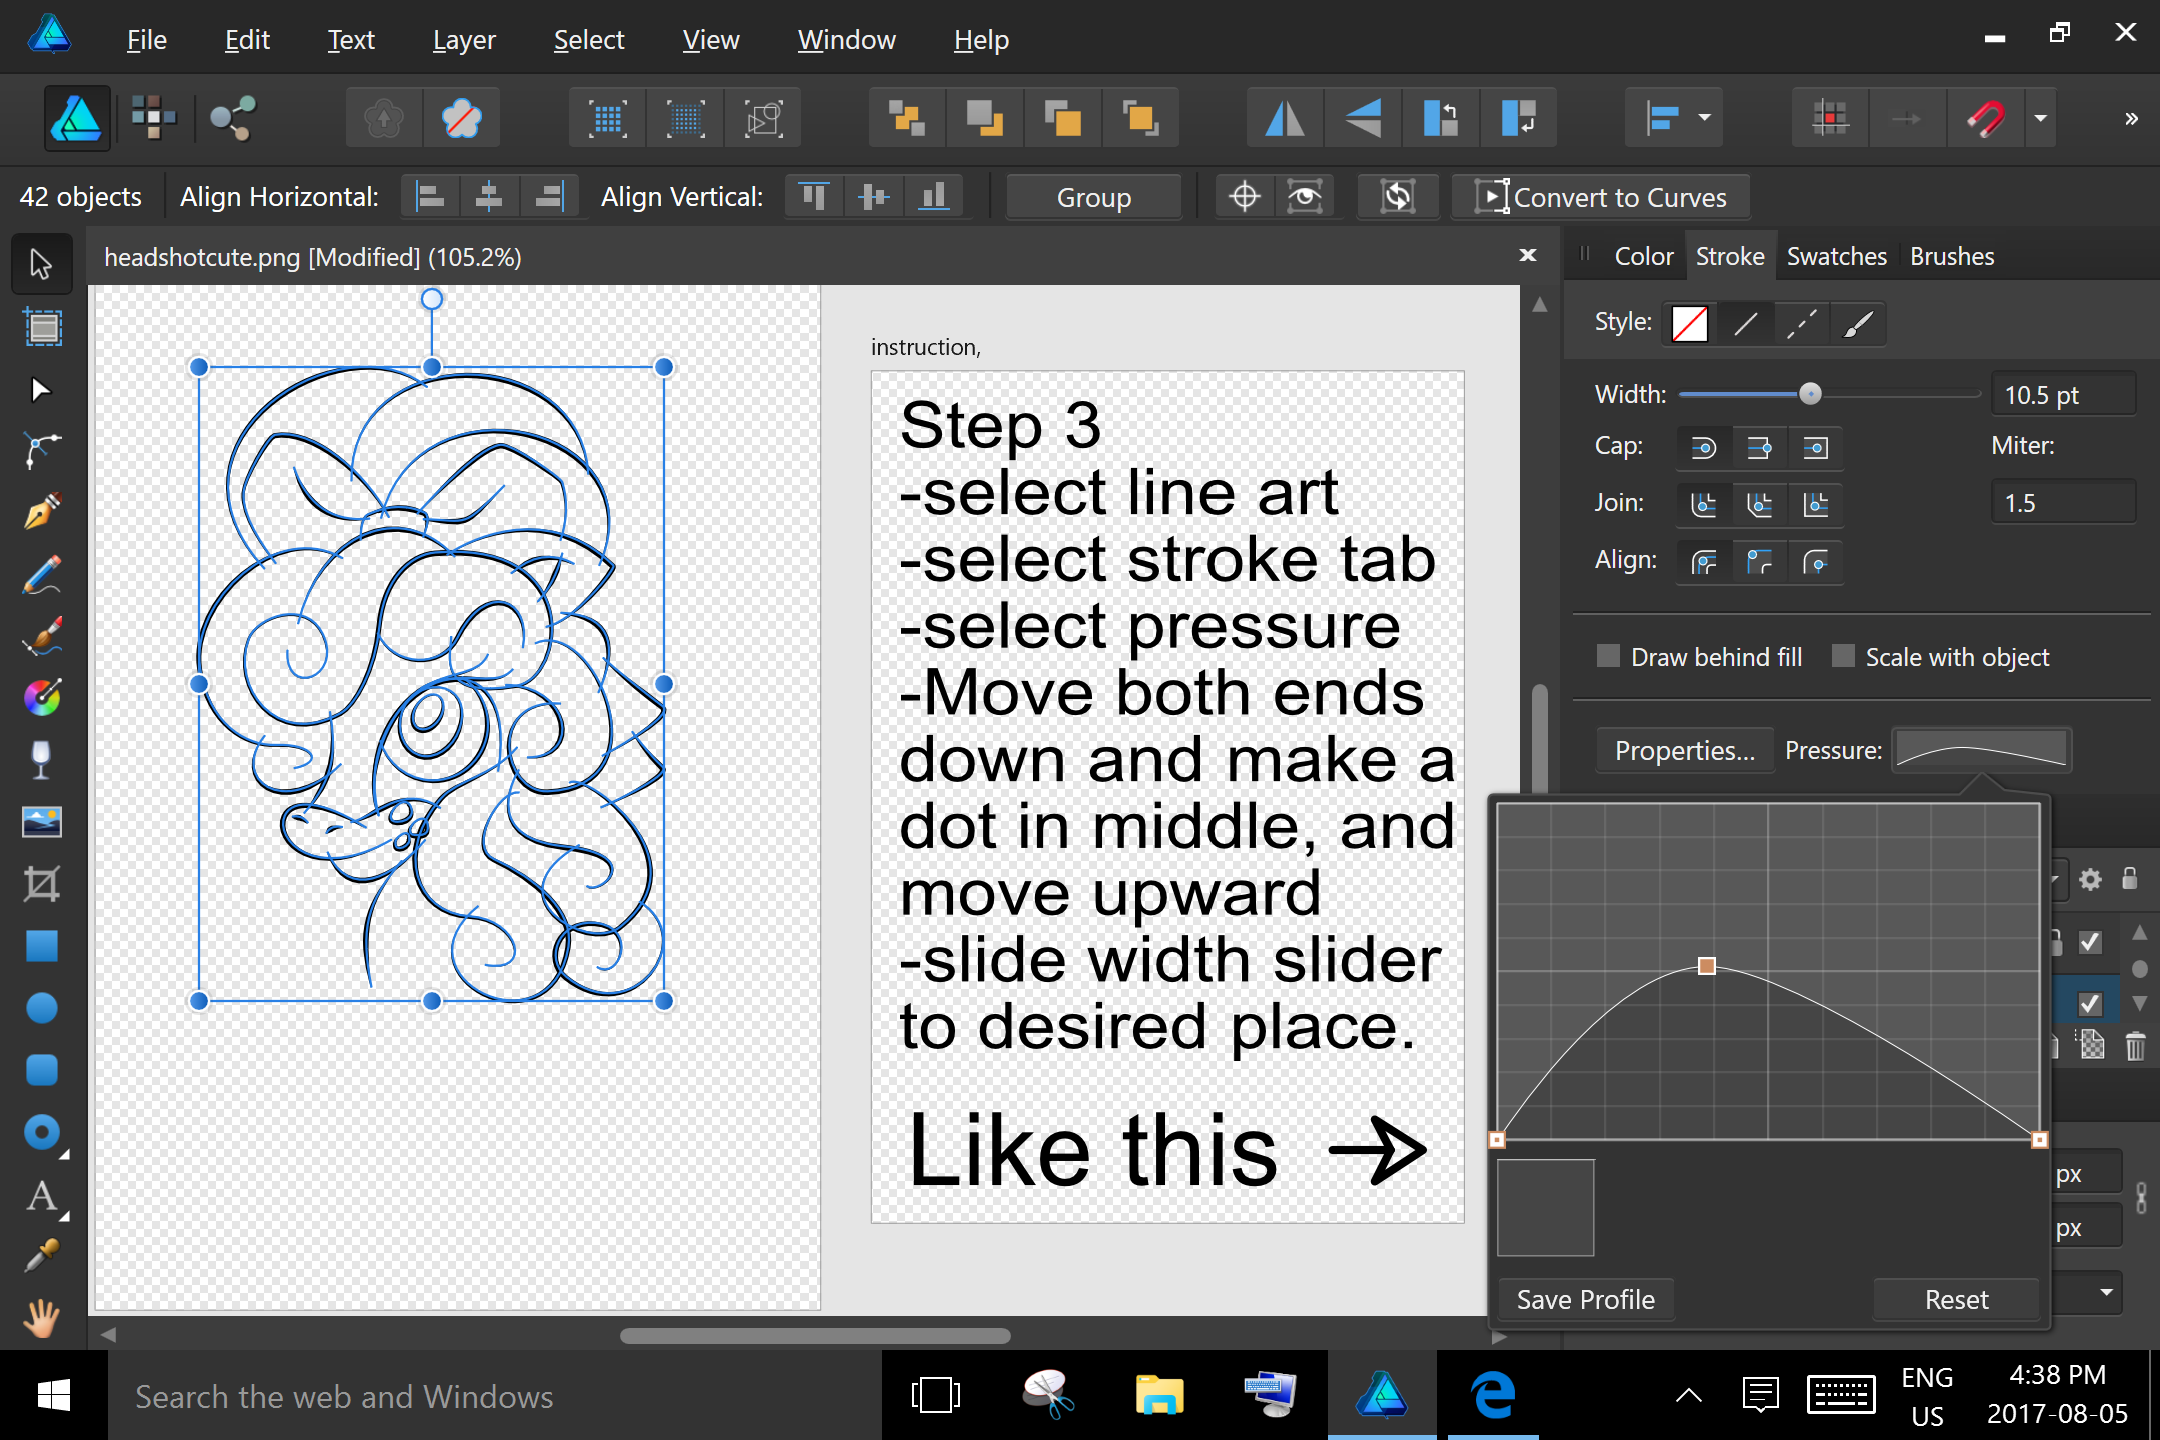Flip the selection horizontally
Screen dimensions: 2160x1440
coord(1283,117)
